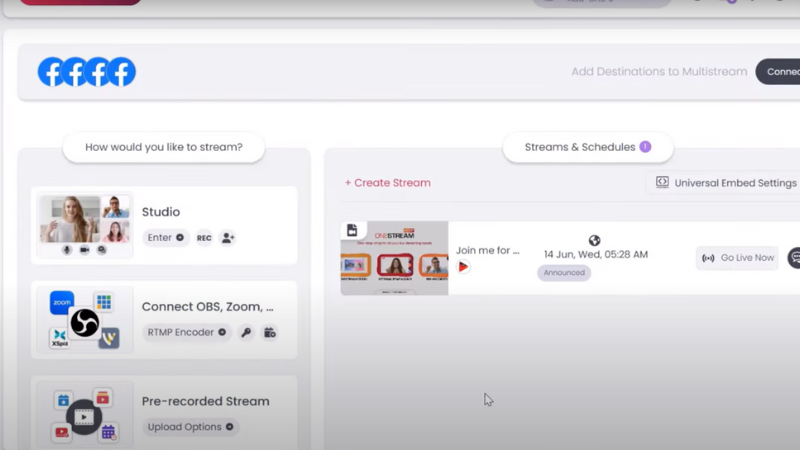Click the Go Live Now button

click(x=738, y=258)
